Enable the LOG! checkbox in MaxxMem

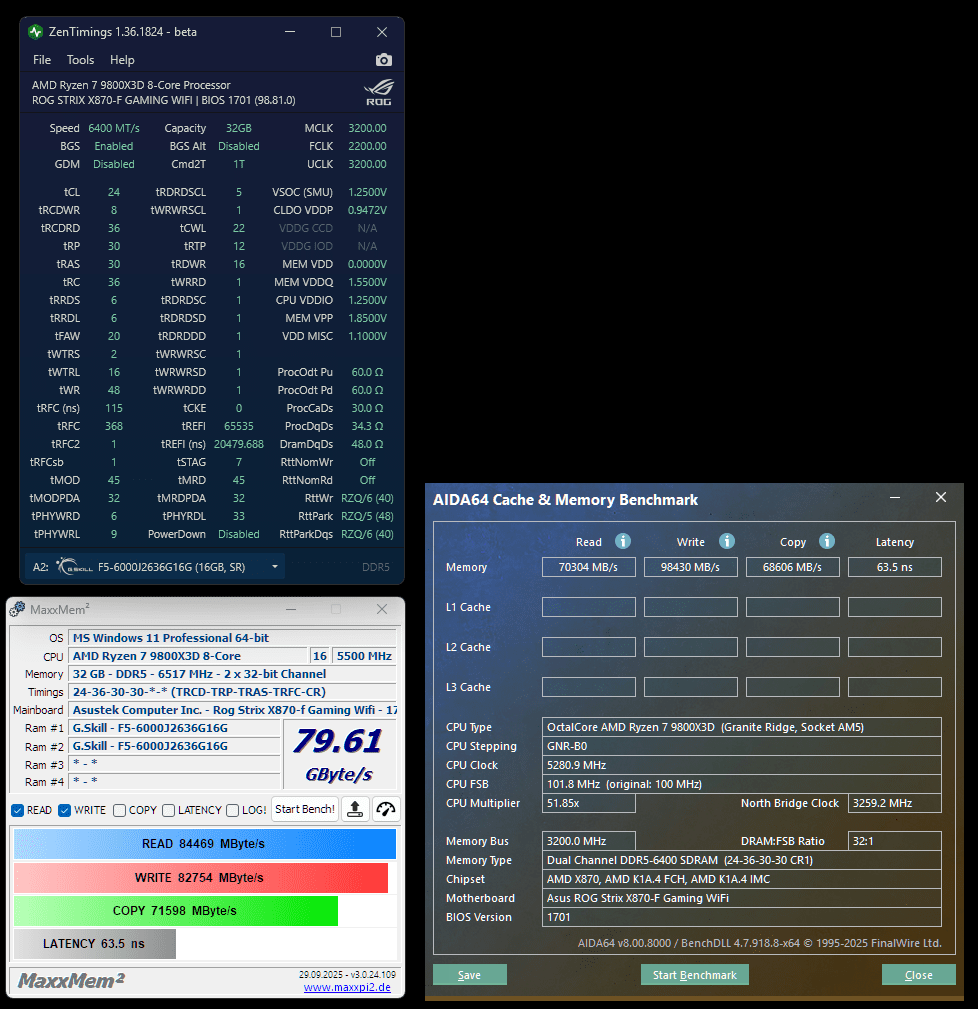coord(233,810)
